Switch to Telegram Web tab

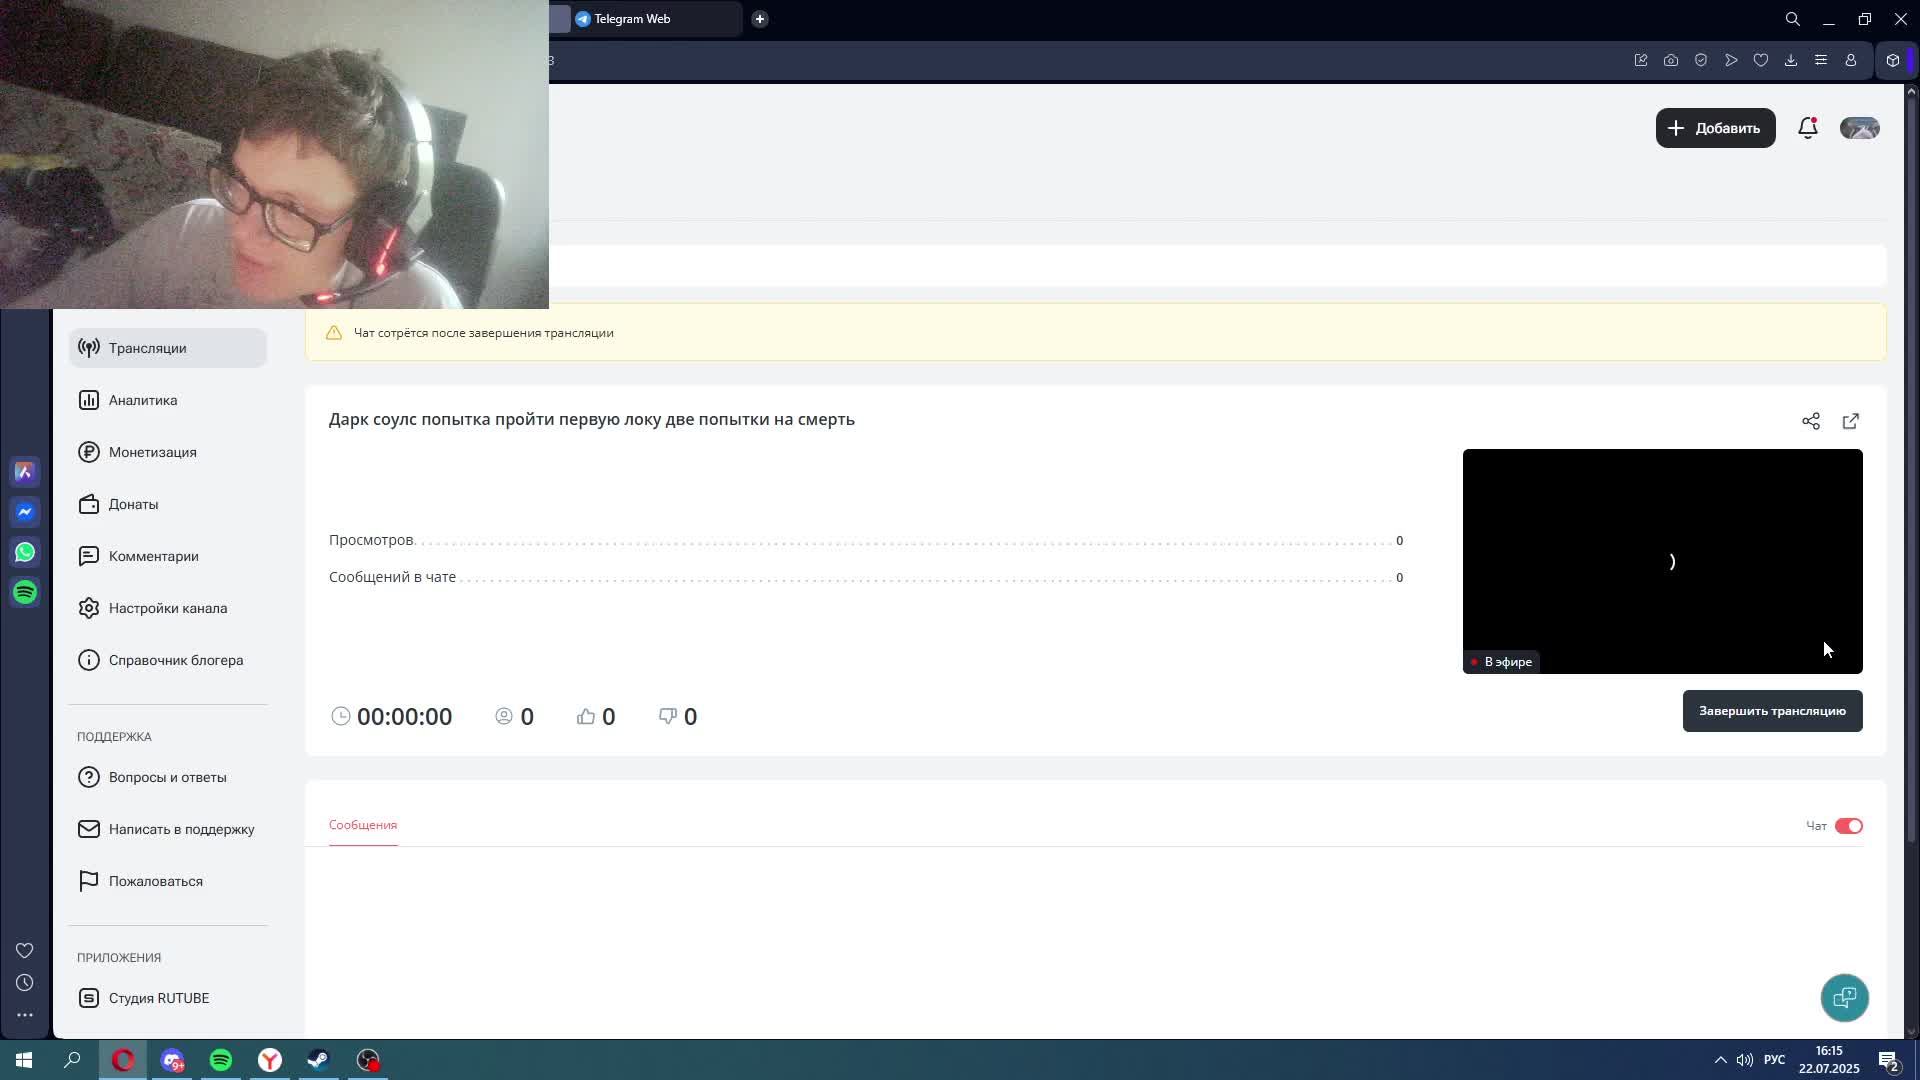pyautogui.click(x=640, y=19)
